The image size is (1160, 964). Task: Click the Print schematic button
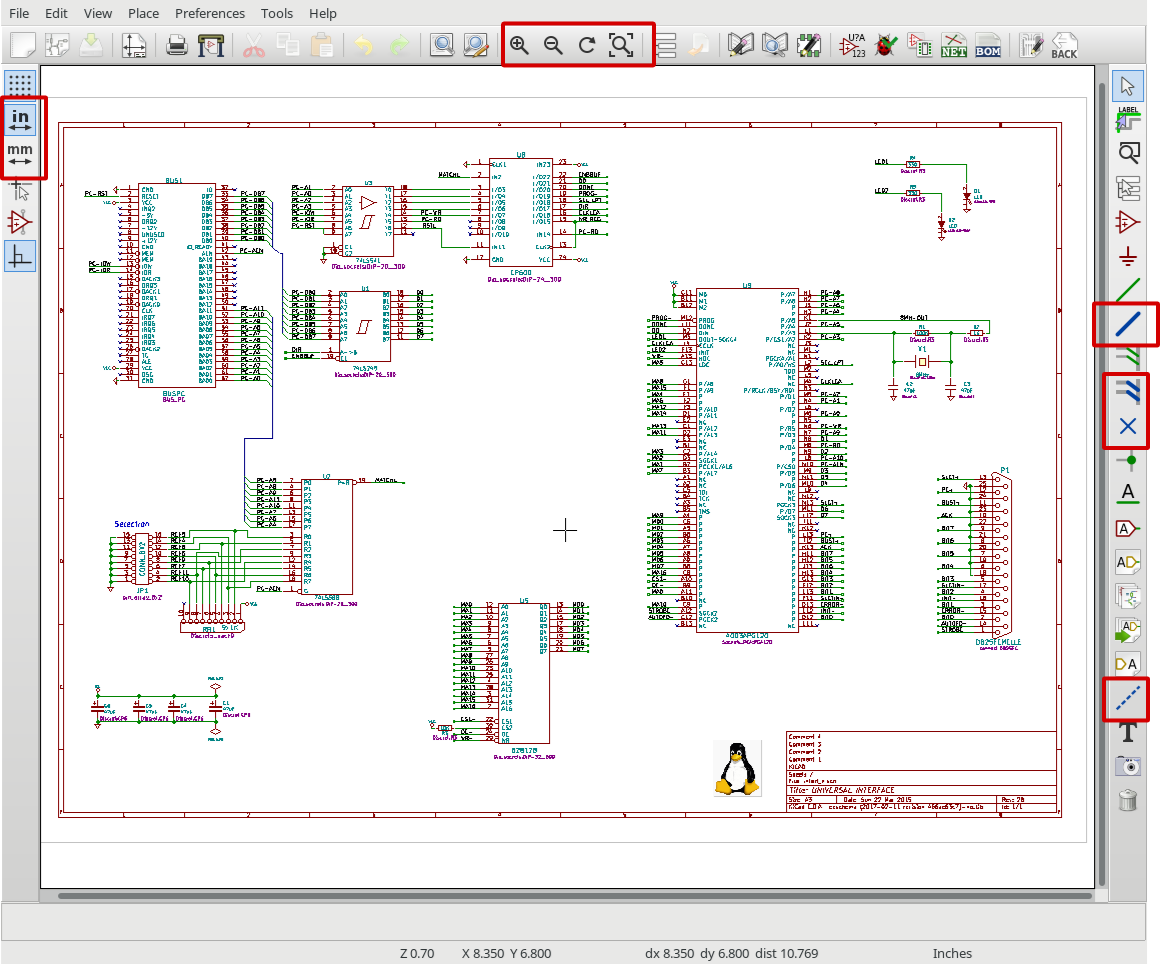click(177, 45)
